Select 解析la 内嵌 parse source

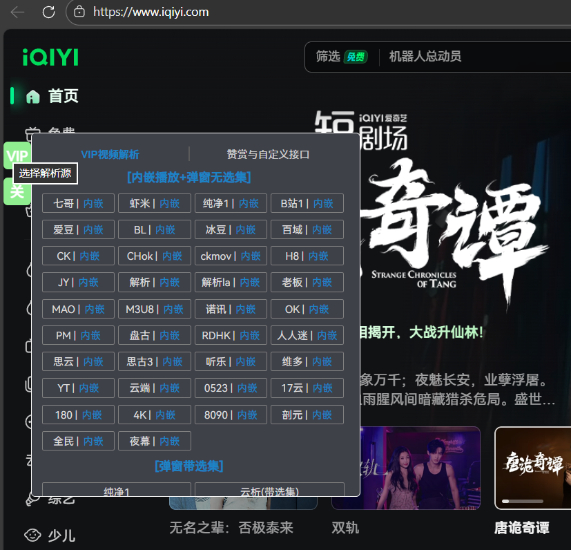(x=231, y=282)
